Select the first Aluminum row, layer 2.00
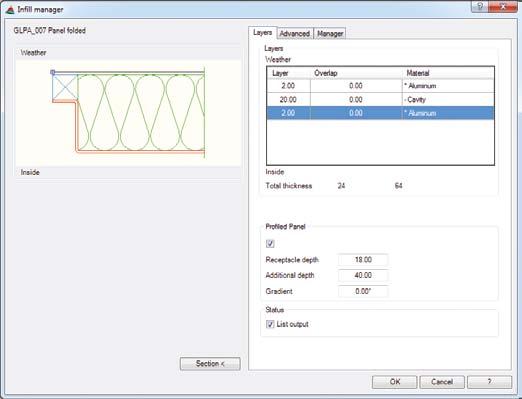 pyautogui.click(x=380, y=86)
